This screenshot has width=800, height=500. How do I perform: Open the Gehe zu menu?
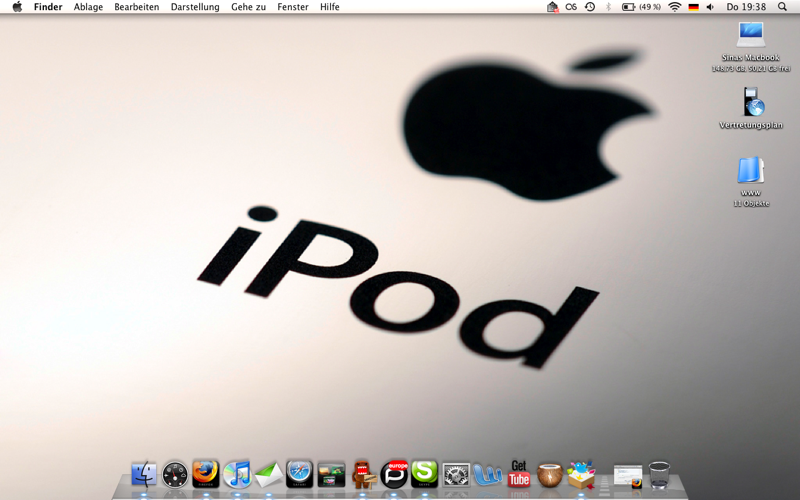[x=248, y=7]
